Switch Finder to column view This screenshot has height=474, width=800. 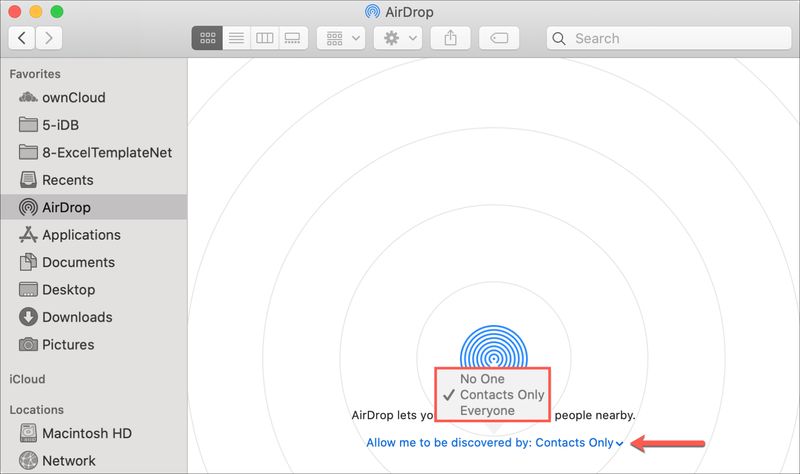coord(265,38)
